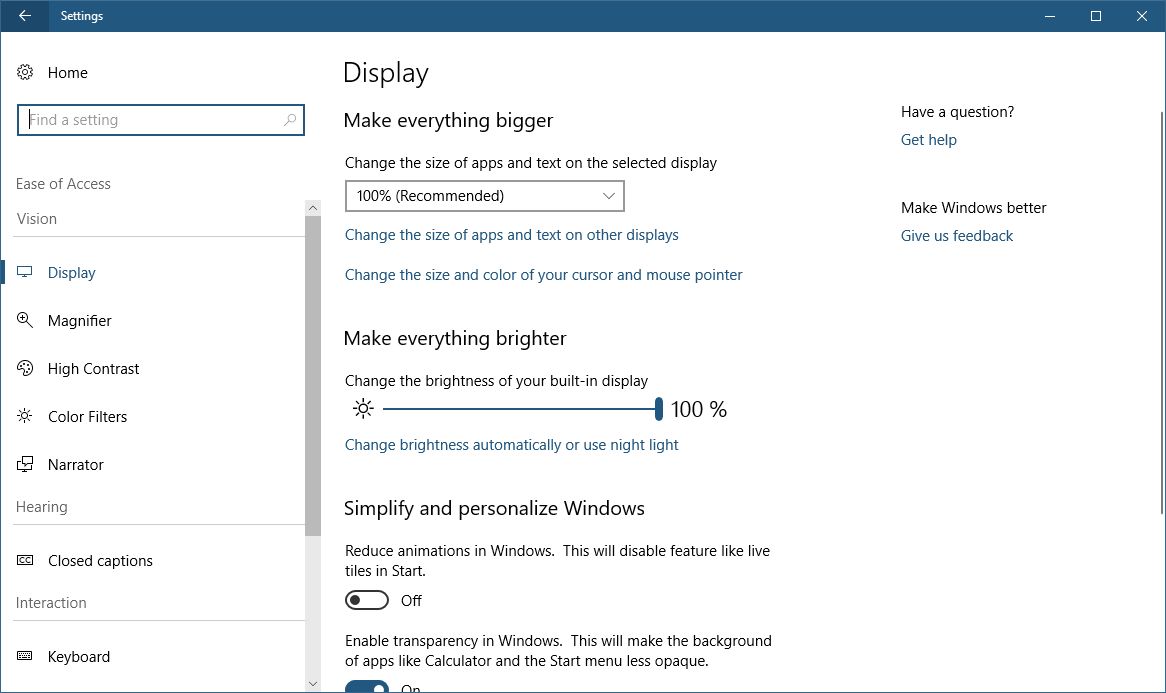
Task: Click Change size and color of cursor link
Action: point(544,275)
